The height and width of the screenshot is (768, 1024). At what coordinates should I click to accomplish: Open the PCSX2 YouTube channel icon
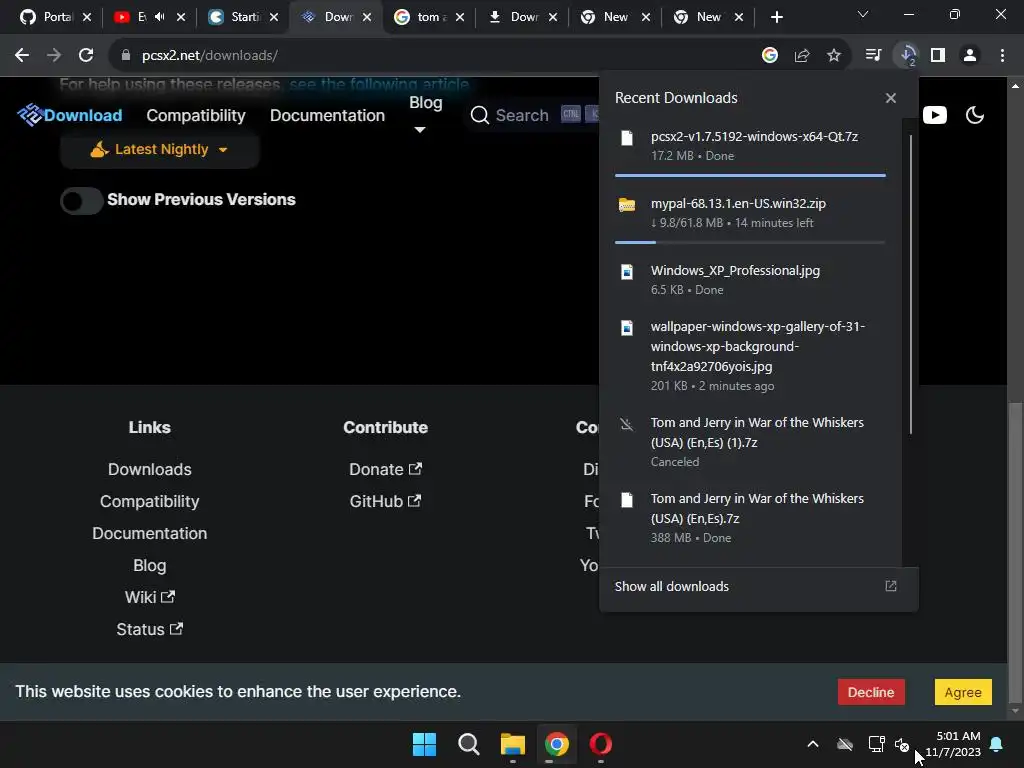[935, 116]
